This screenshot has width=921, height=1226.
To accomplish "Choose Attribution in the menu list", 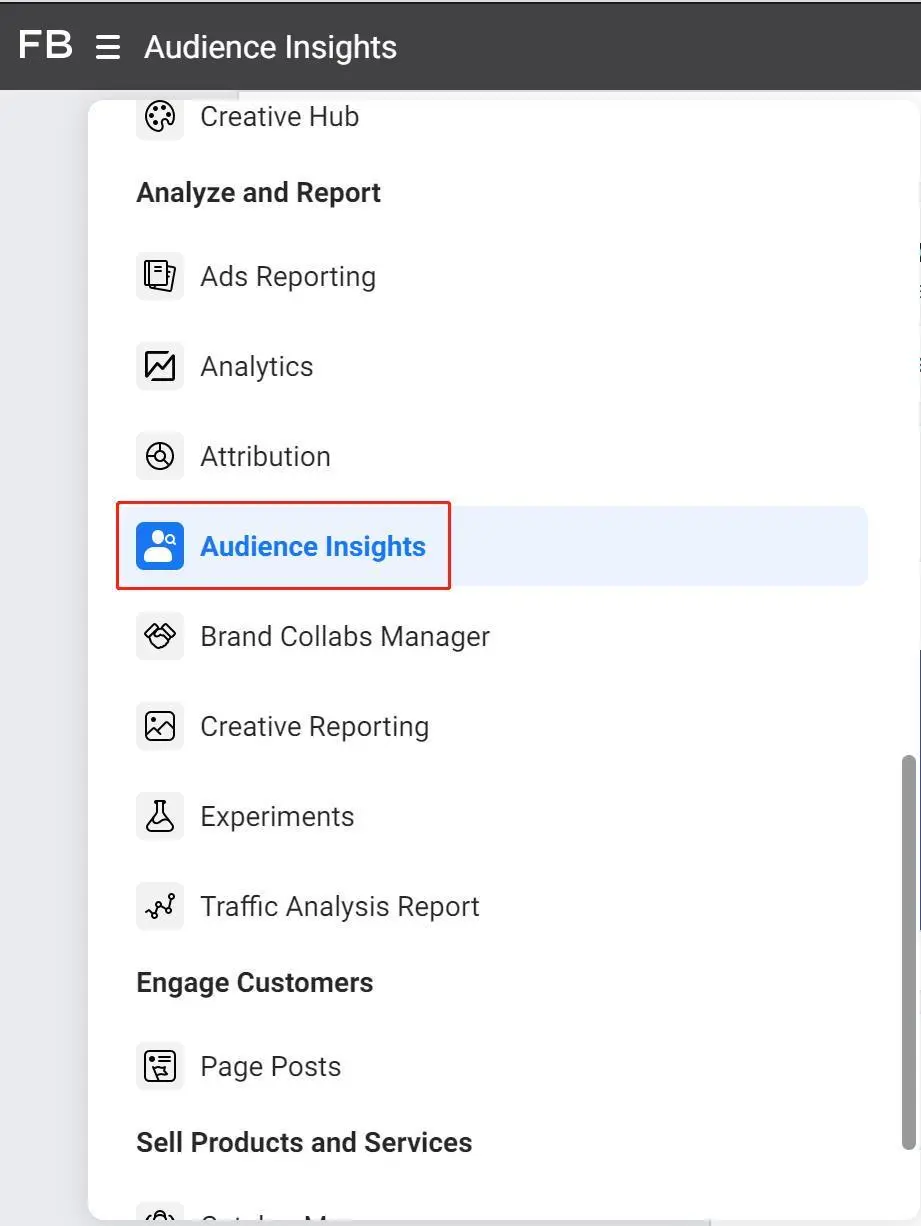I will [265, 457].
